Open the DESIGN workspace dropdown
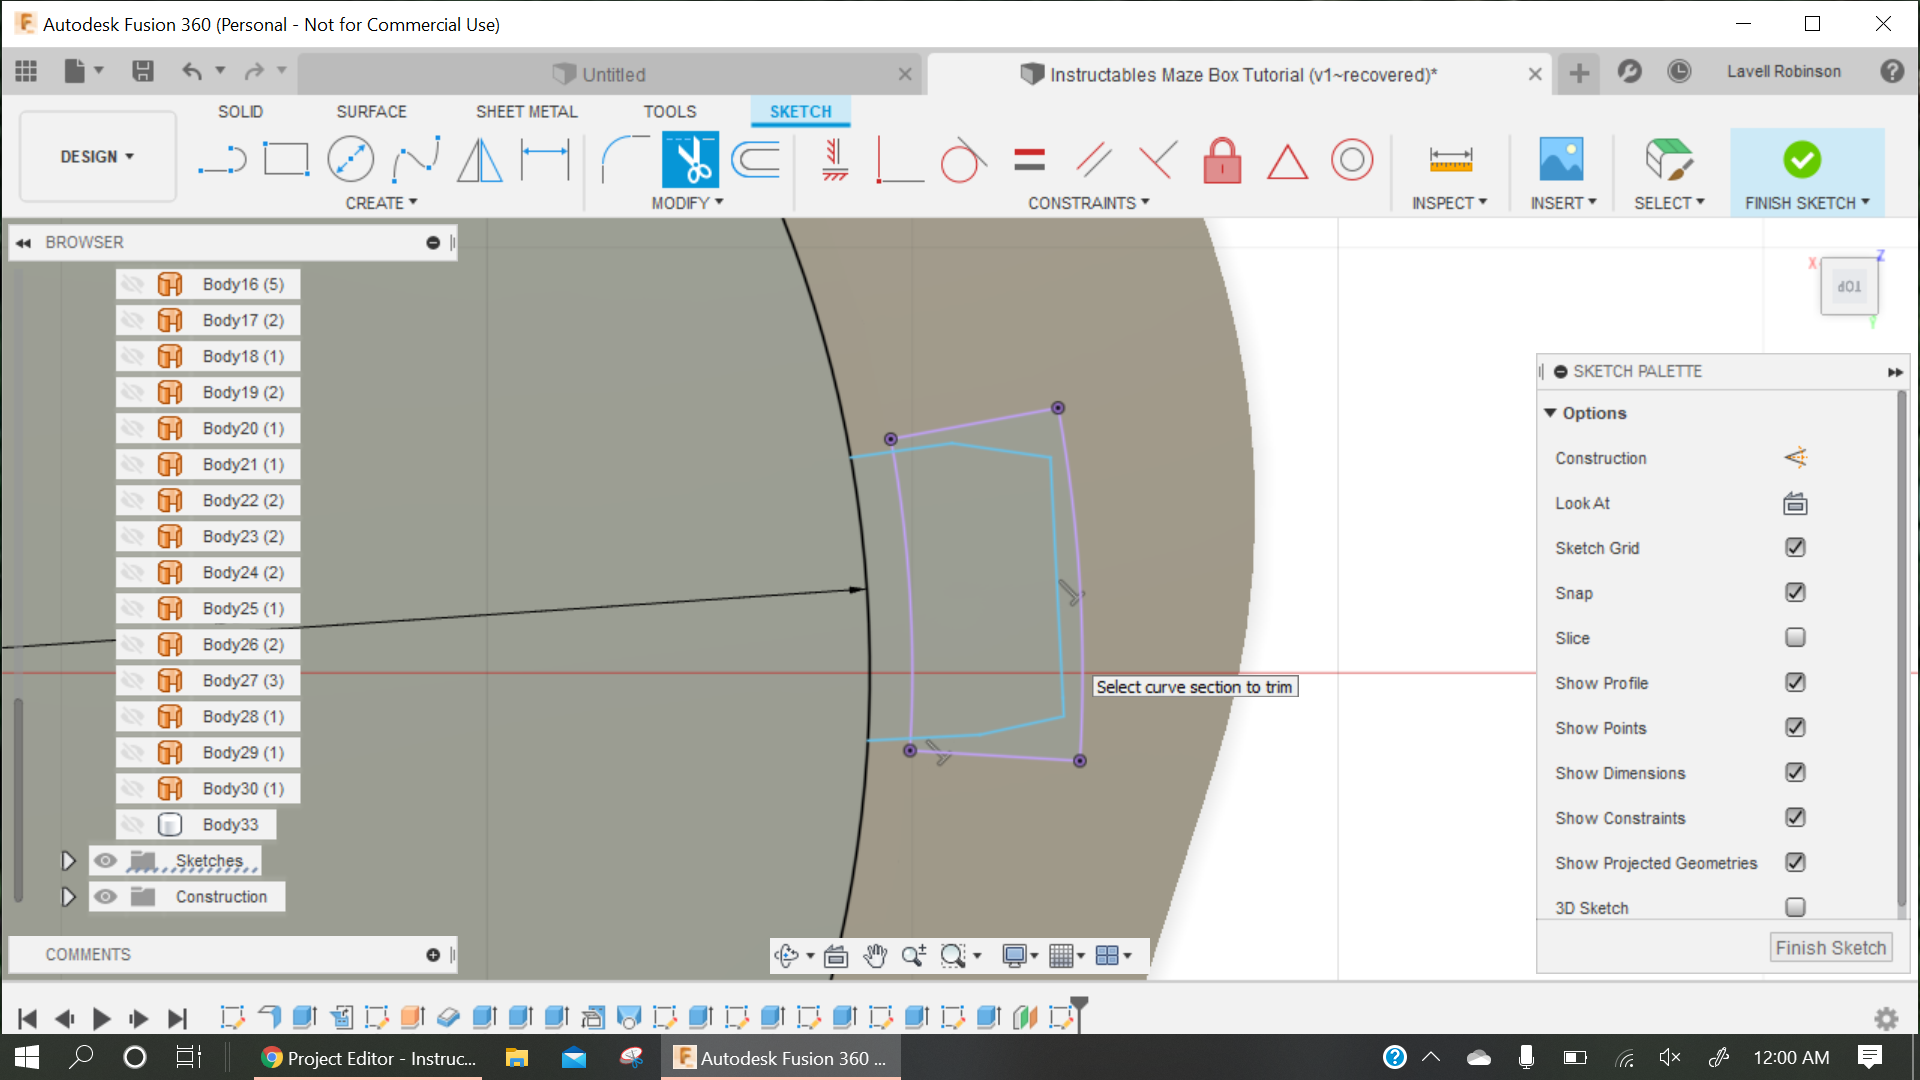Image resolution: width=1920 pixels, height=1080 pixels. pyautogui.click(x=97, y=157)
